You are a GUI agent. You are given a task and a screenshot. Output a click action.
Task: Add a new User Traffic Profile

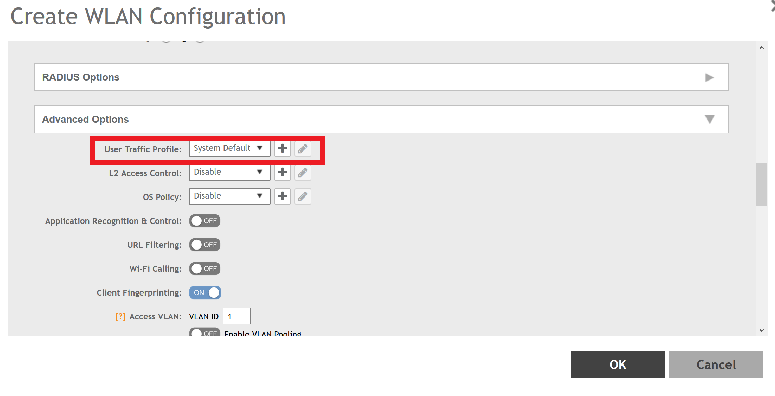coord(282,148)
